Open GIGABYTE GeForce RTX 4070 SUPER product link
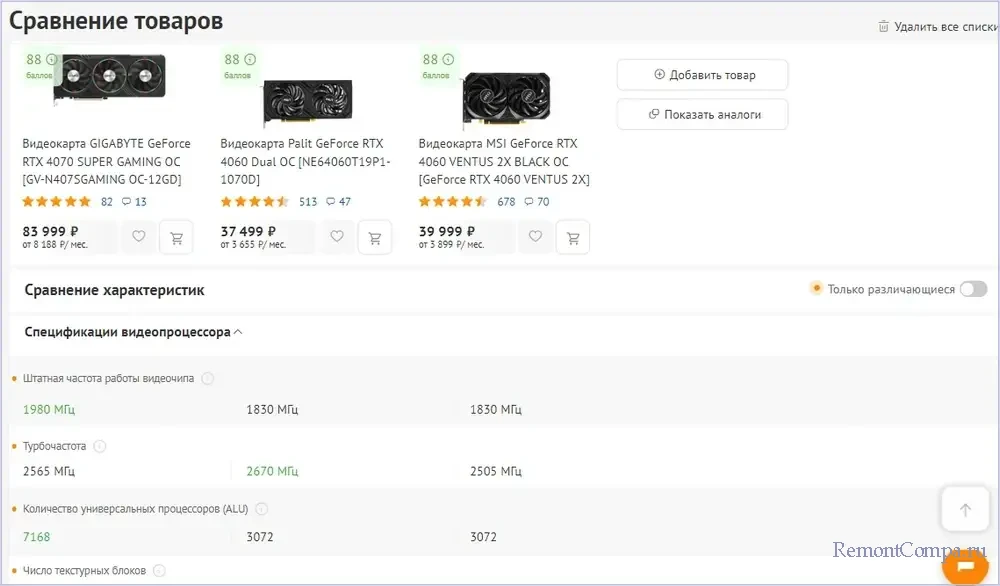The width and height of the screenshot is (1000, 586). [107, 161]
